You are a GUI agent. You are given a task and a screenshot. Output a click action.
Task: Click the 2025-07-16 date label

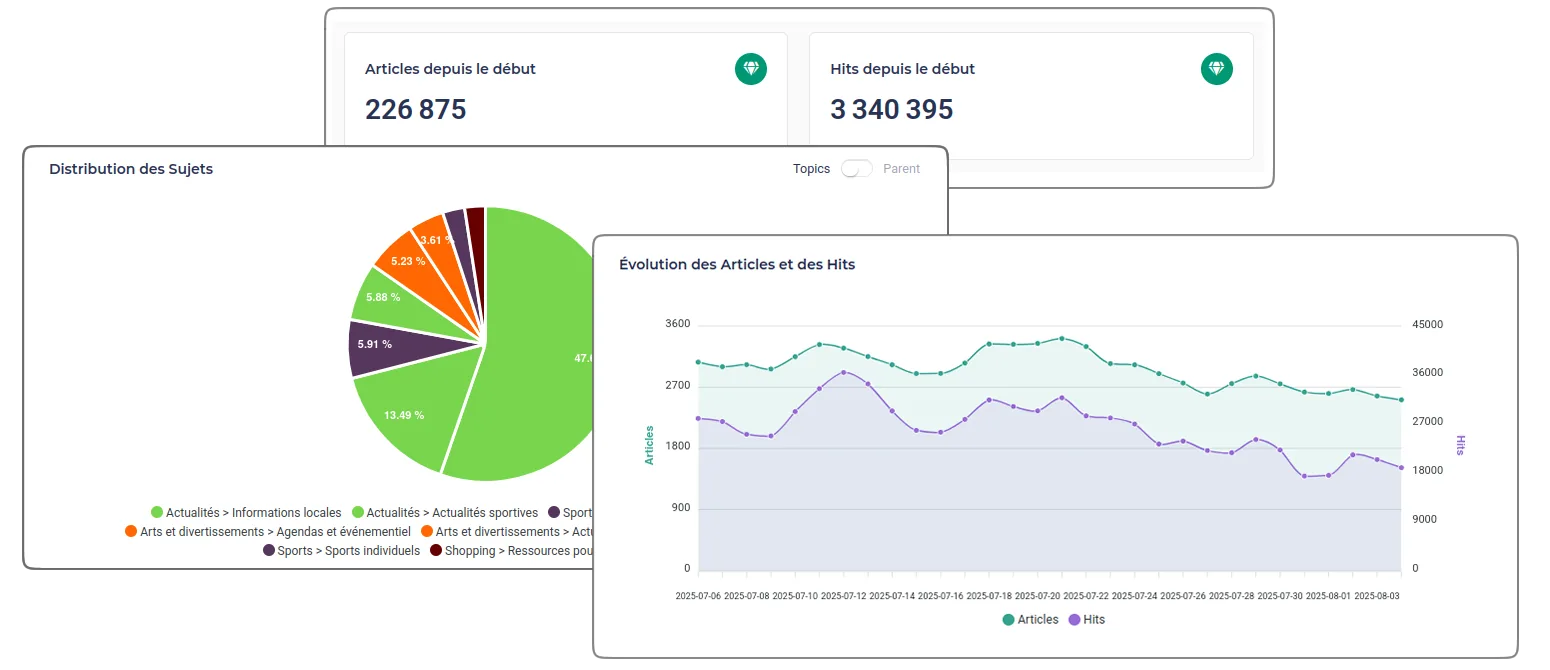pos(941,595)
